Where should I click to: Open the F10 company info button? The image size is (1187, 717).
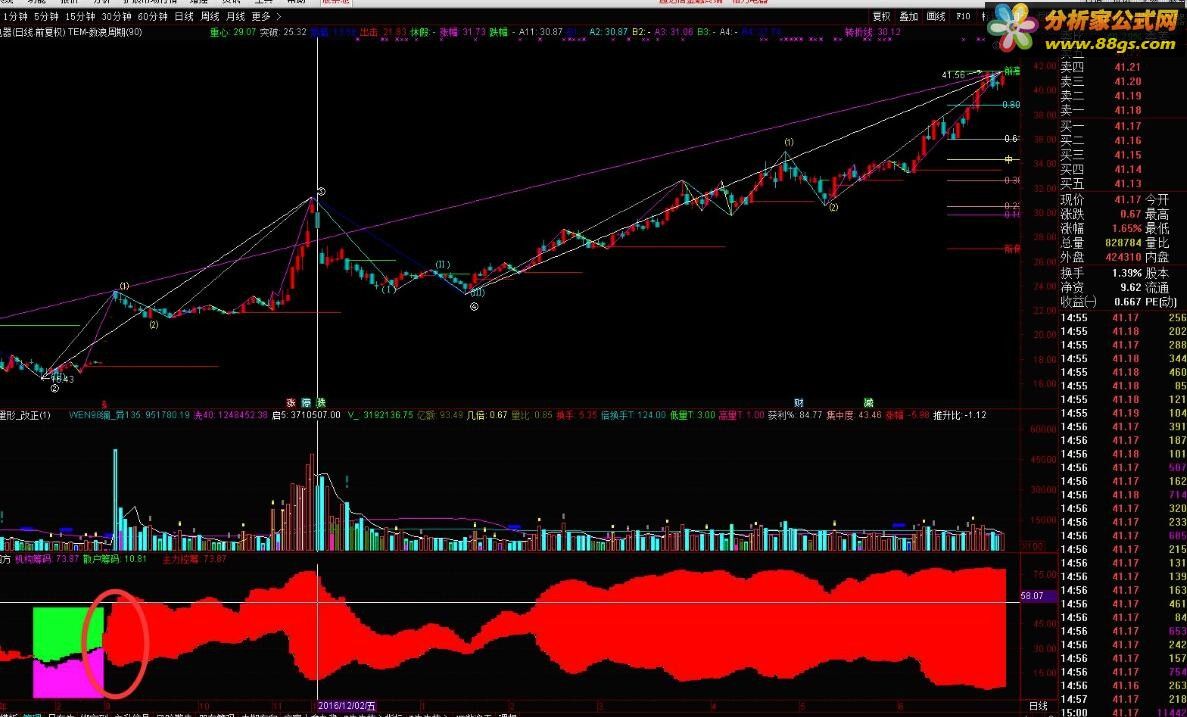pyautogui.click(x=964, y=17)
